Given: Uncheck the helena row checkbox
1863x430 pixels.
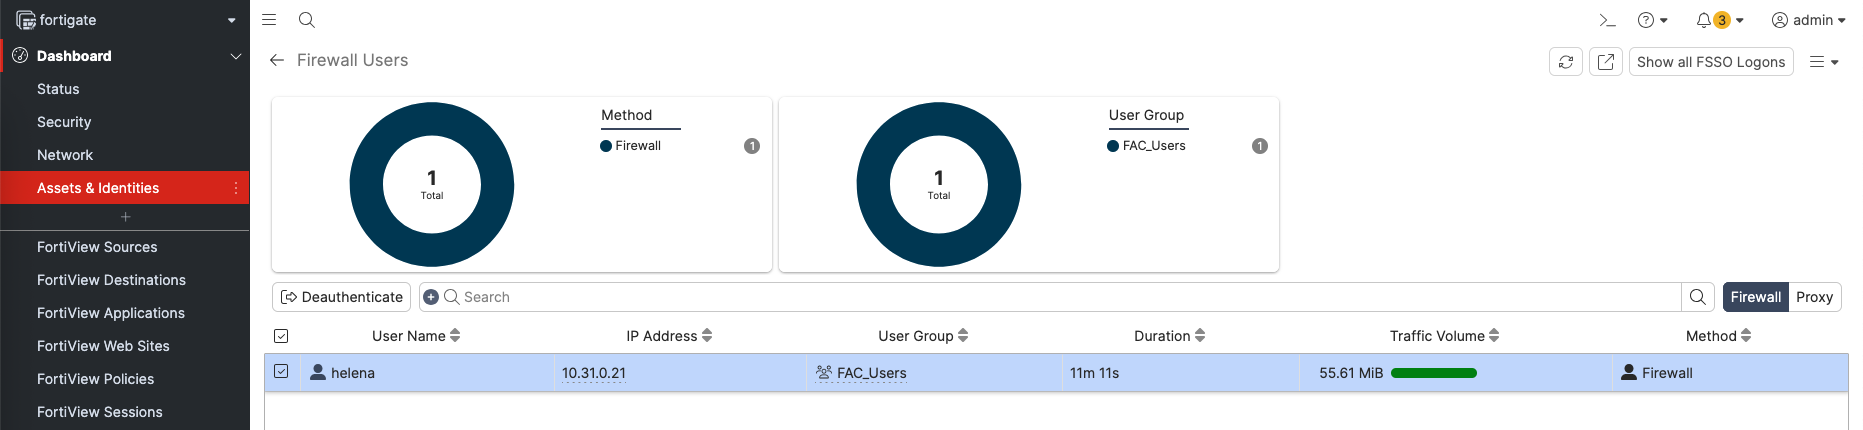Looking at the screenshot, I should [x=281, y=372].
